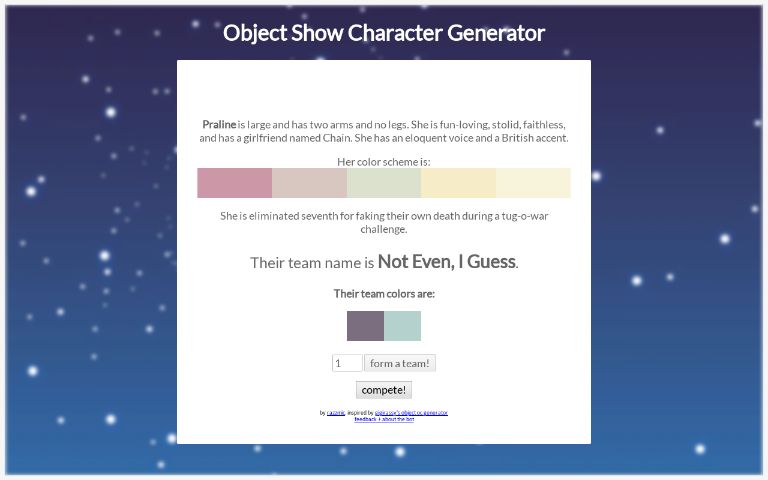Select the pale cream color swatch
The image size is (768, 480).
click(x=533, y=183)
